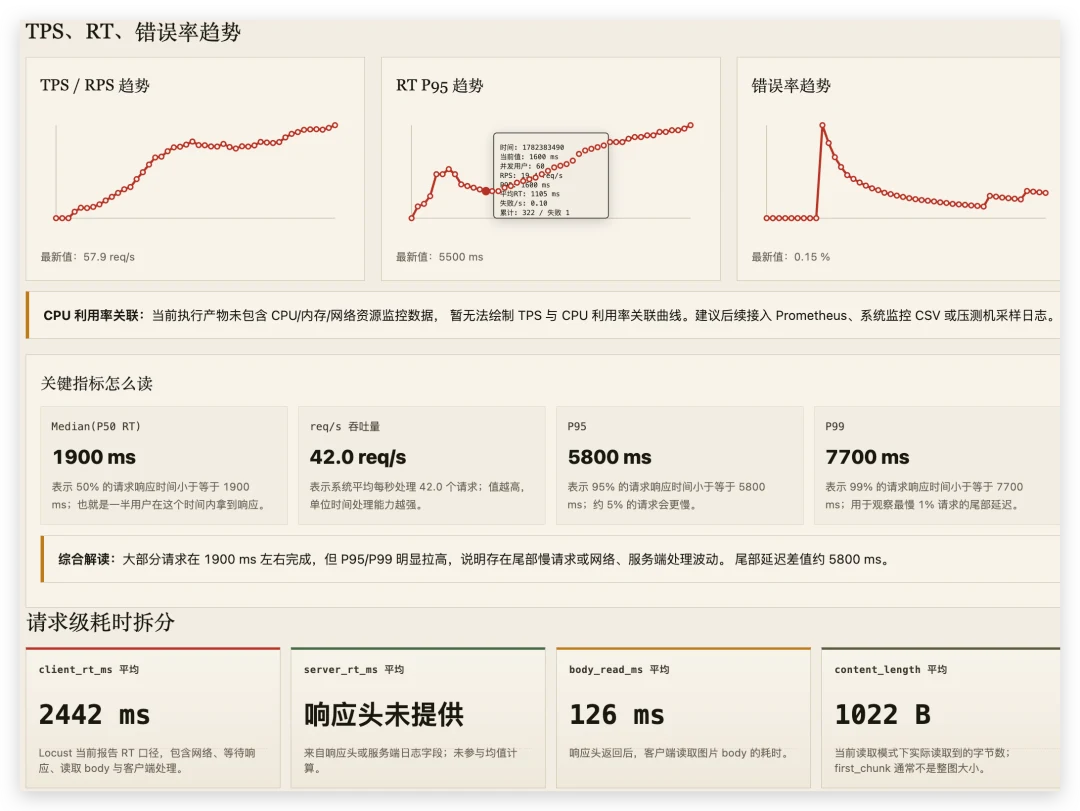This screenshot has height=811, width=1080.
Task: Click the 'RT P95 趋势' chart title
Action: coord(439,85)
